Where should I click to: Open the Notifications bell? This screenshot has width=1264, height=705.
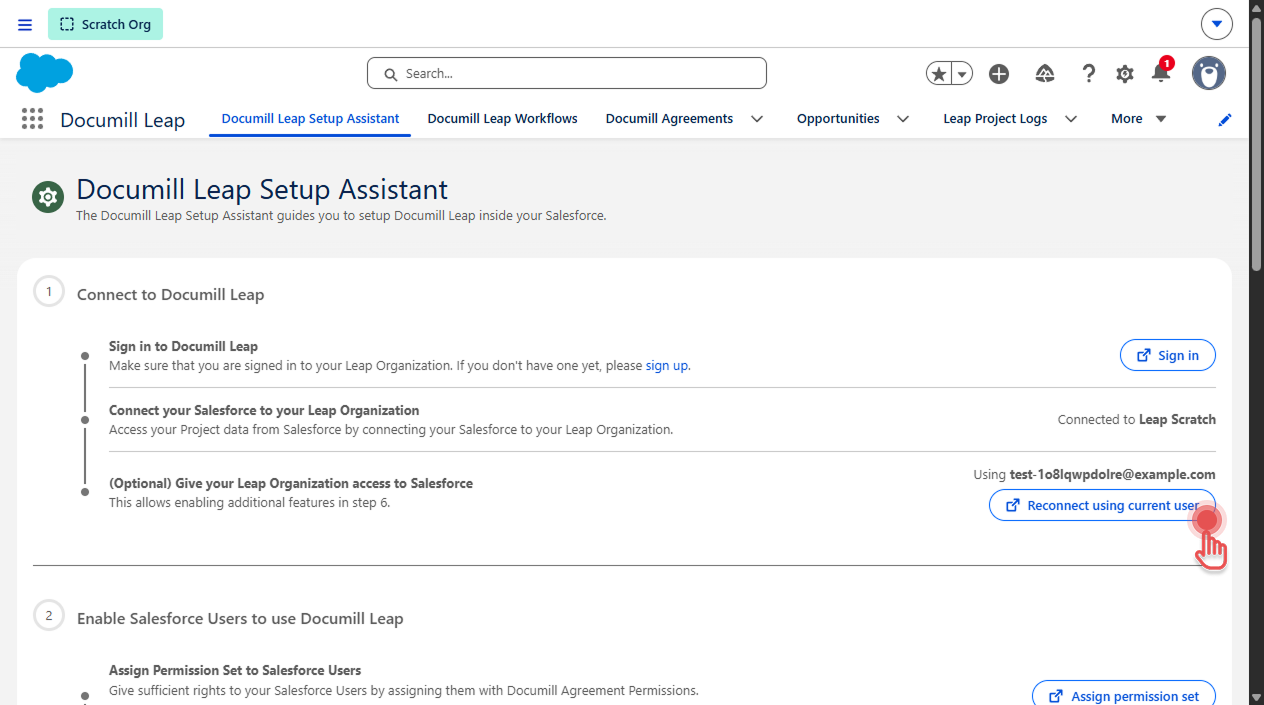pyautogui.click(x=1161, y=72)
